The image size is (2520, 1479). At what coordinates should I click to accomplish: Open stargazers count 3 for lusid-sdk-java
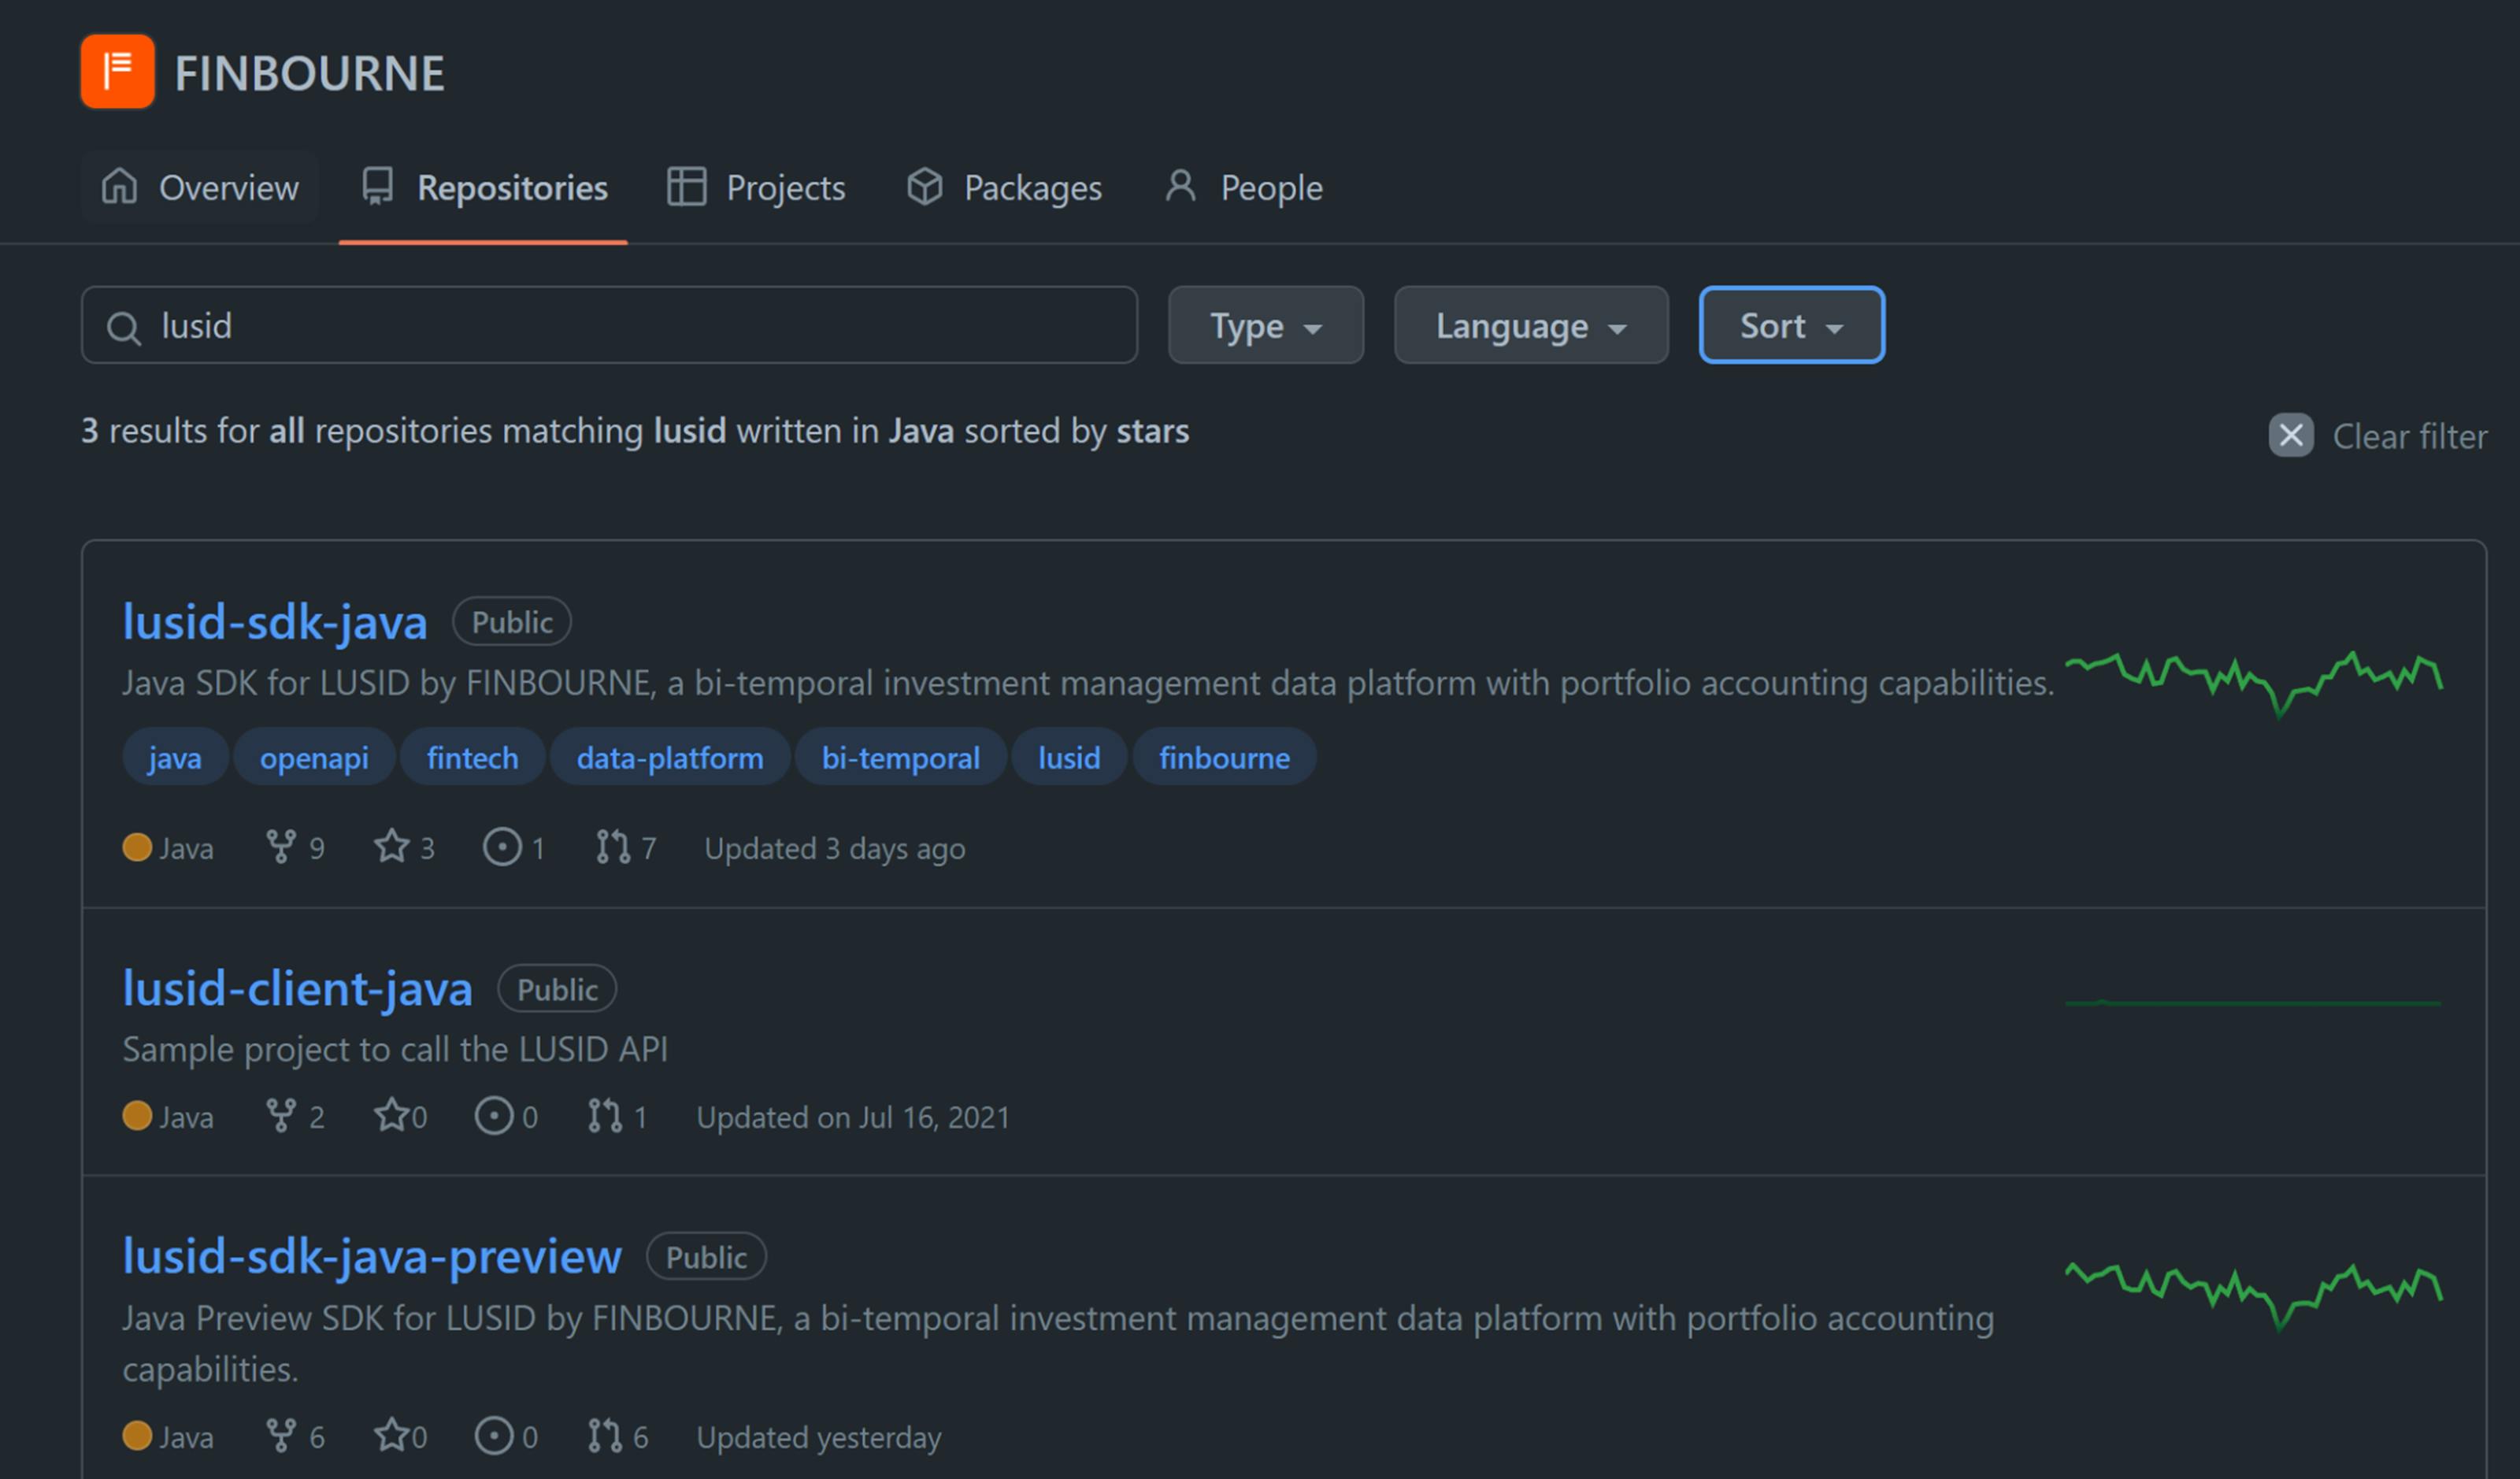pos(404,847)
